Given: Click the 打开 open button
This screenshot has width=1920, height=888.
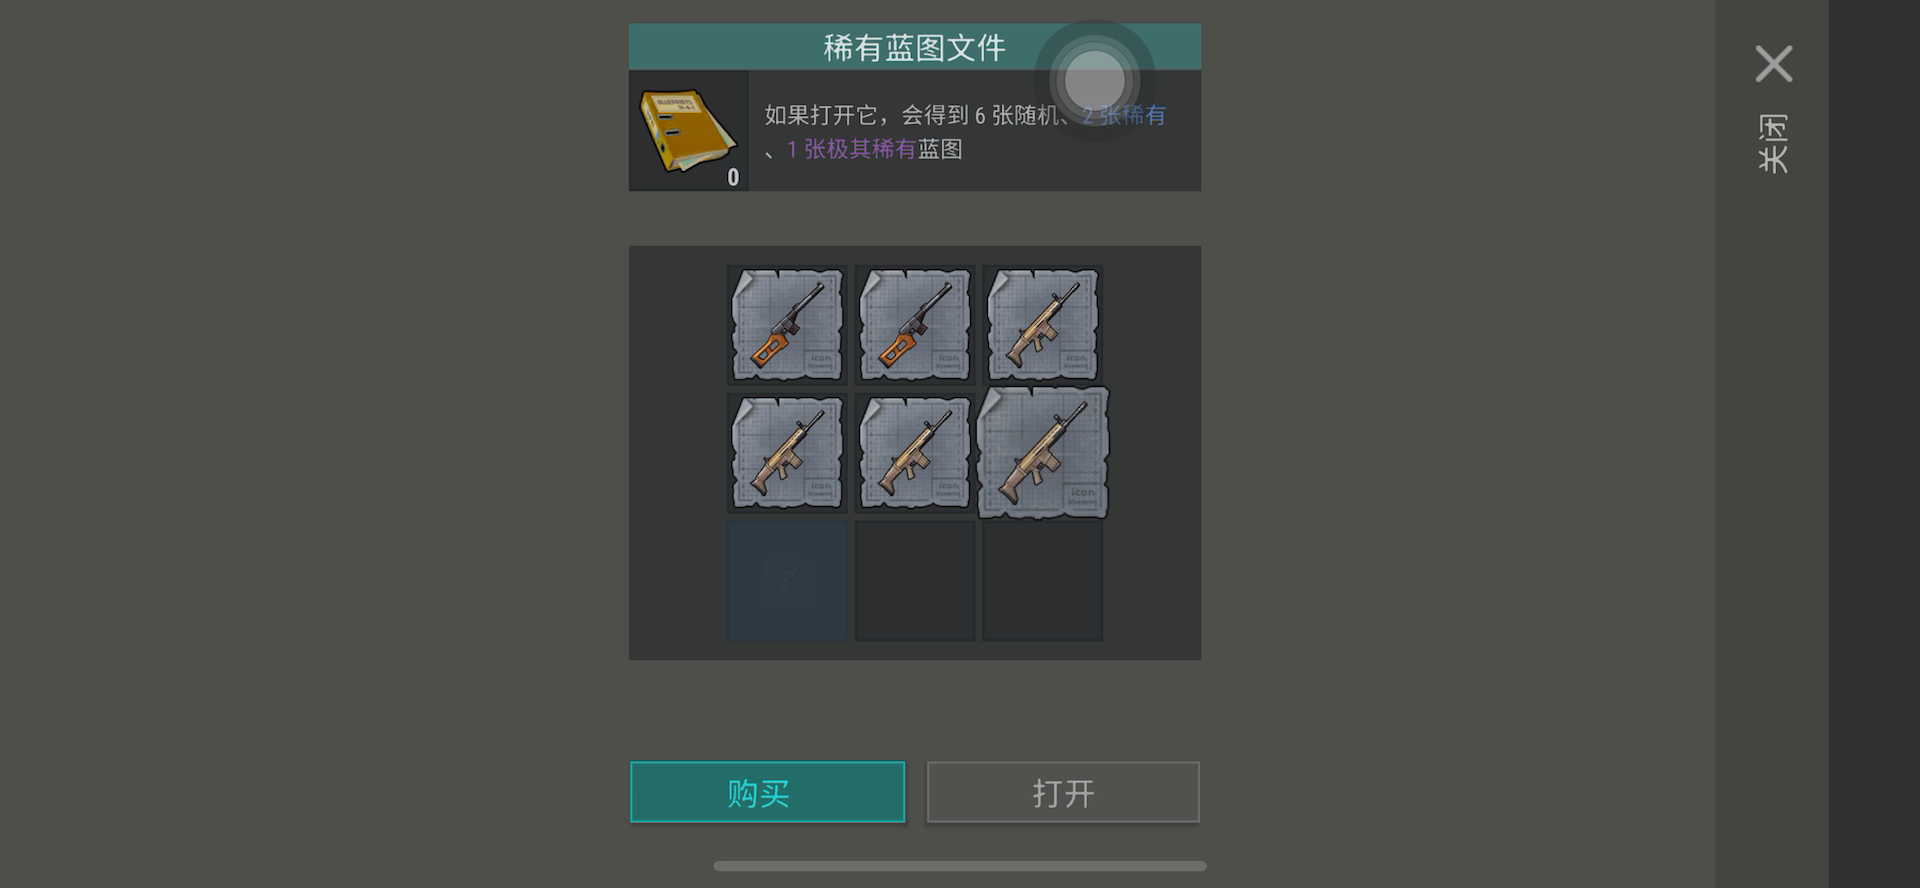Looking at the screenshot, I should click(x=1063, y=792).
